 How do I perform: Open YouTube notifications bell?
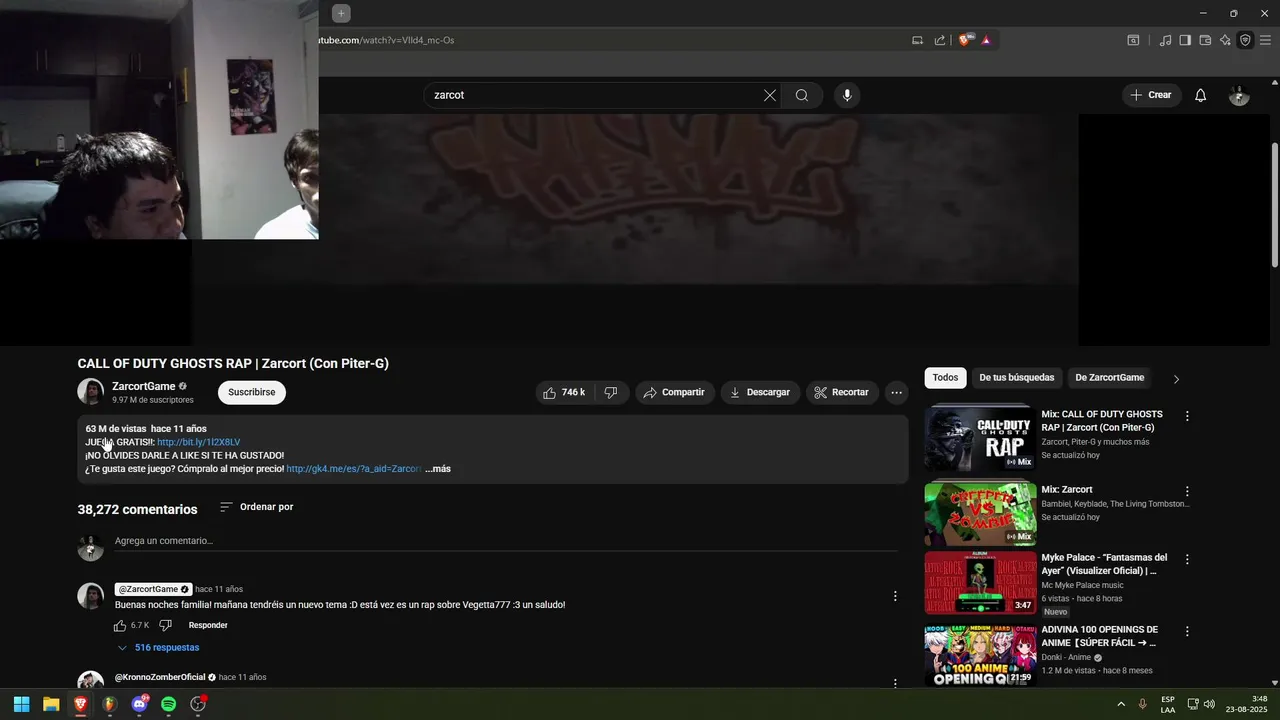point(1200,95)
